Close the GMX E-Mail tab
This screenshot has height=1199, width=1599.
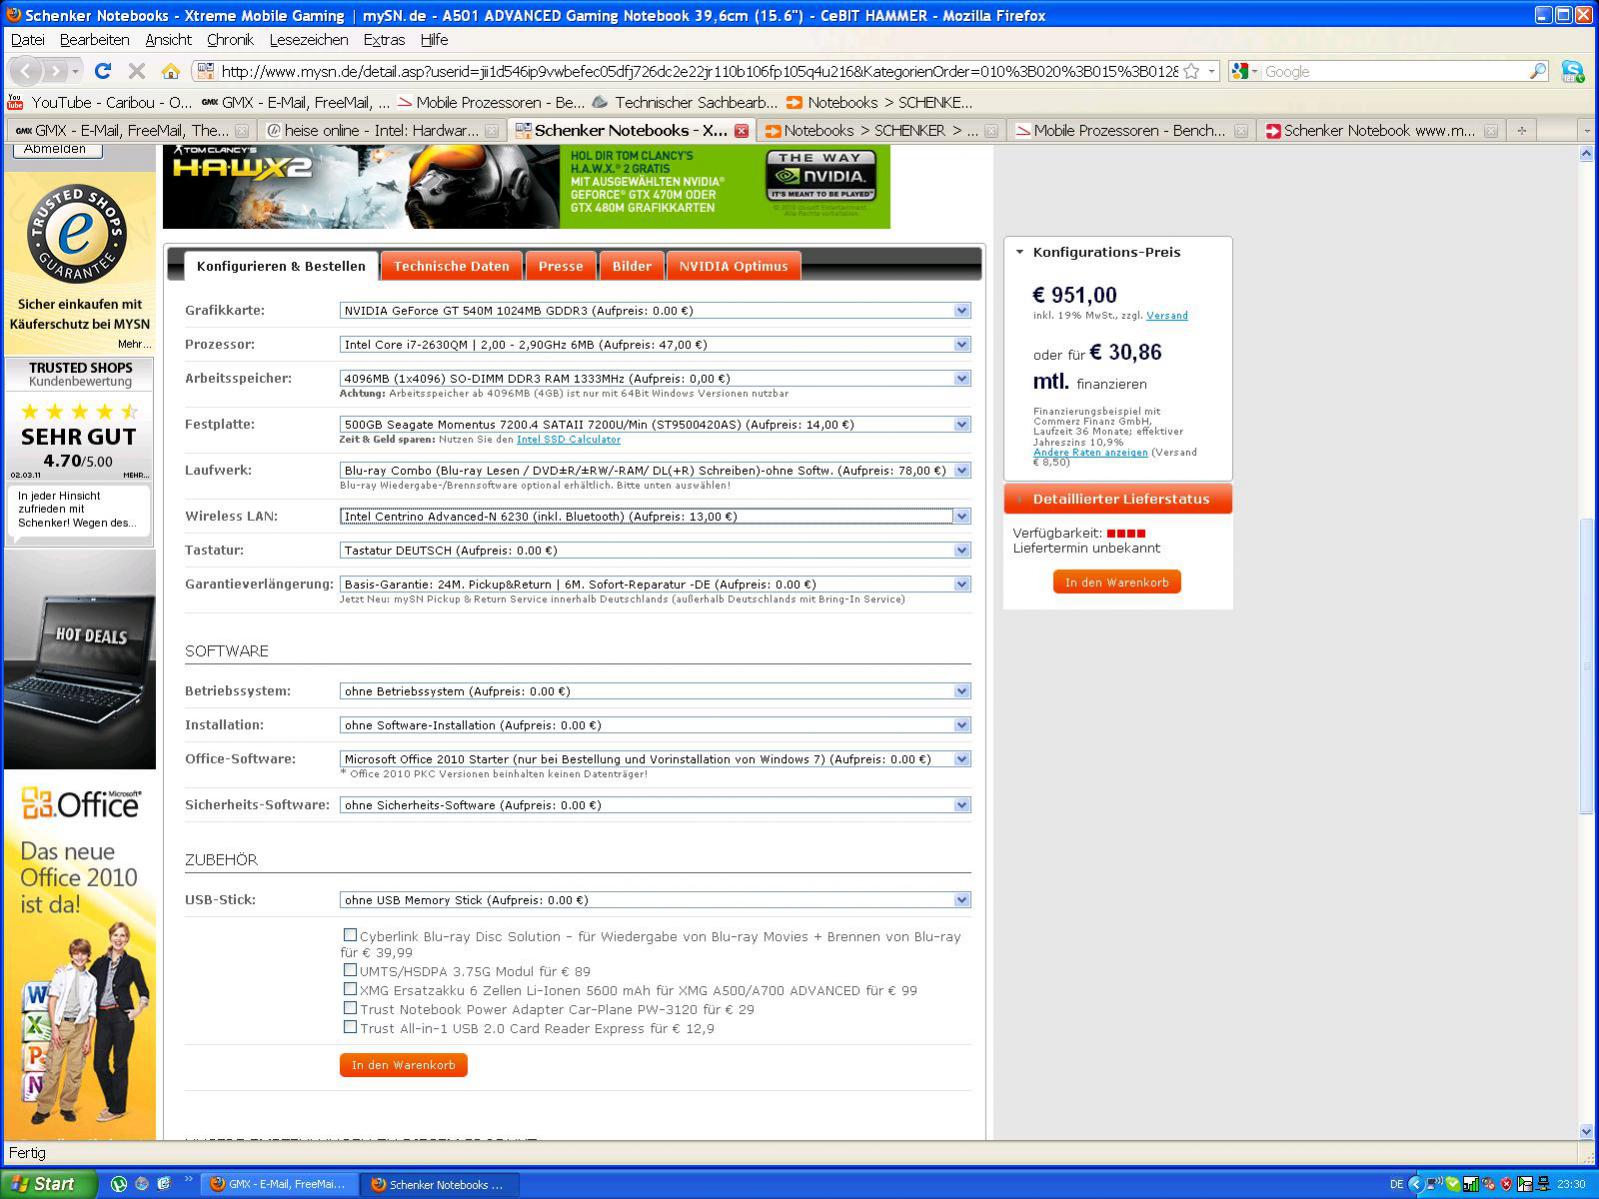[x=241, y=131]
